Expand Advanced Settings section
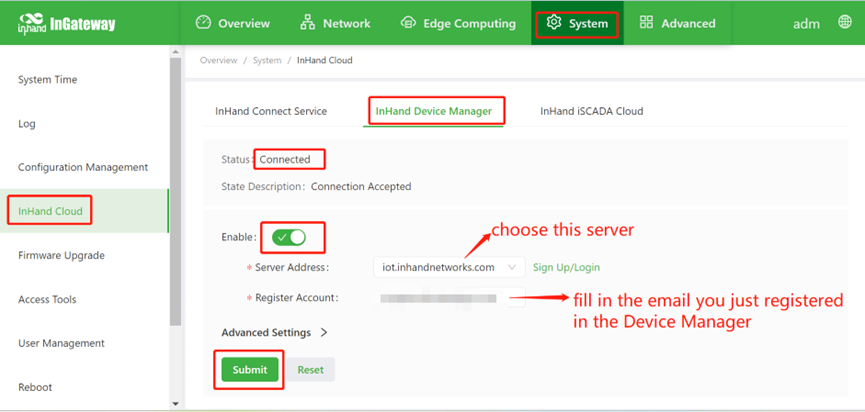 274,333
